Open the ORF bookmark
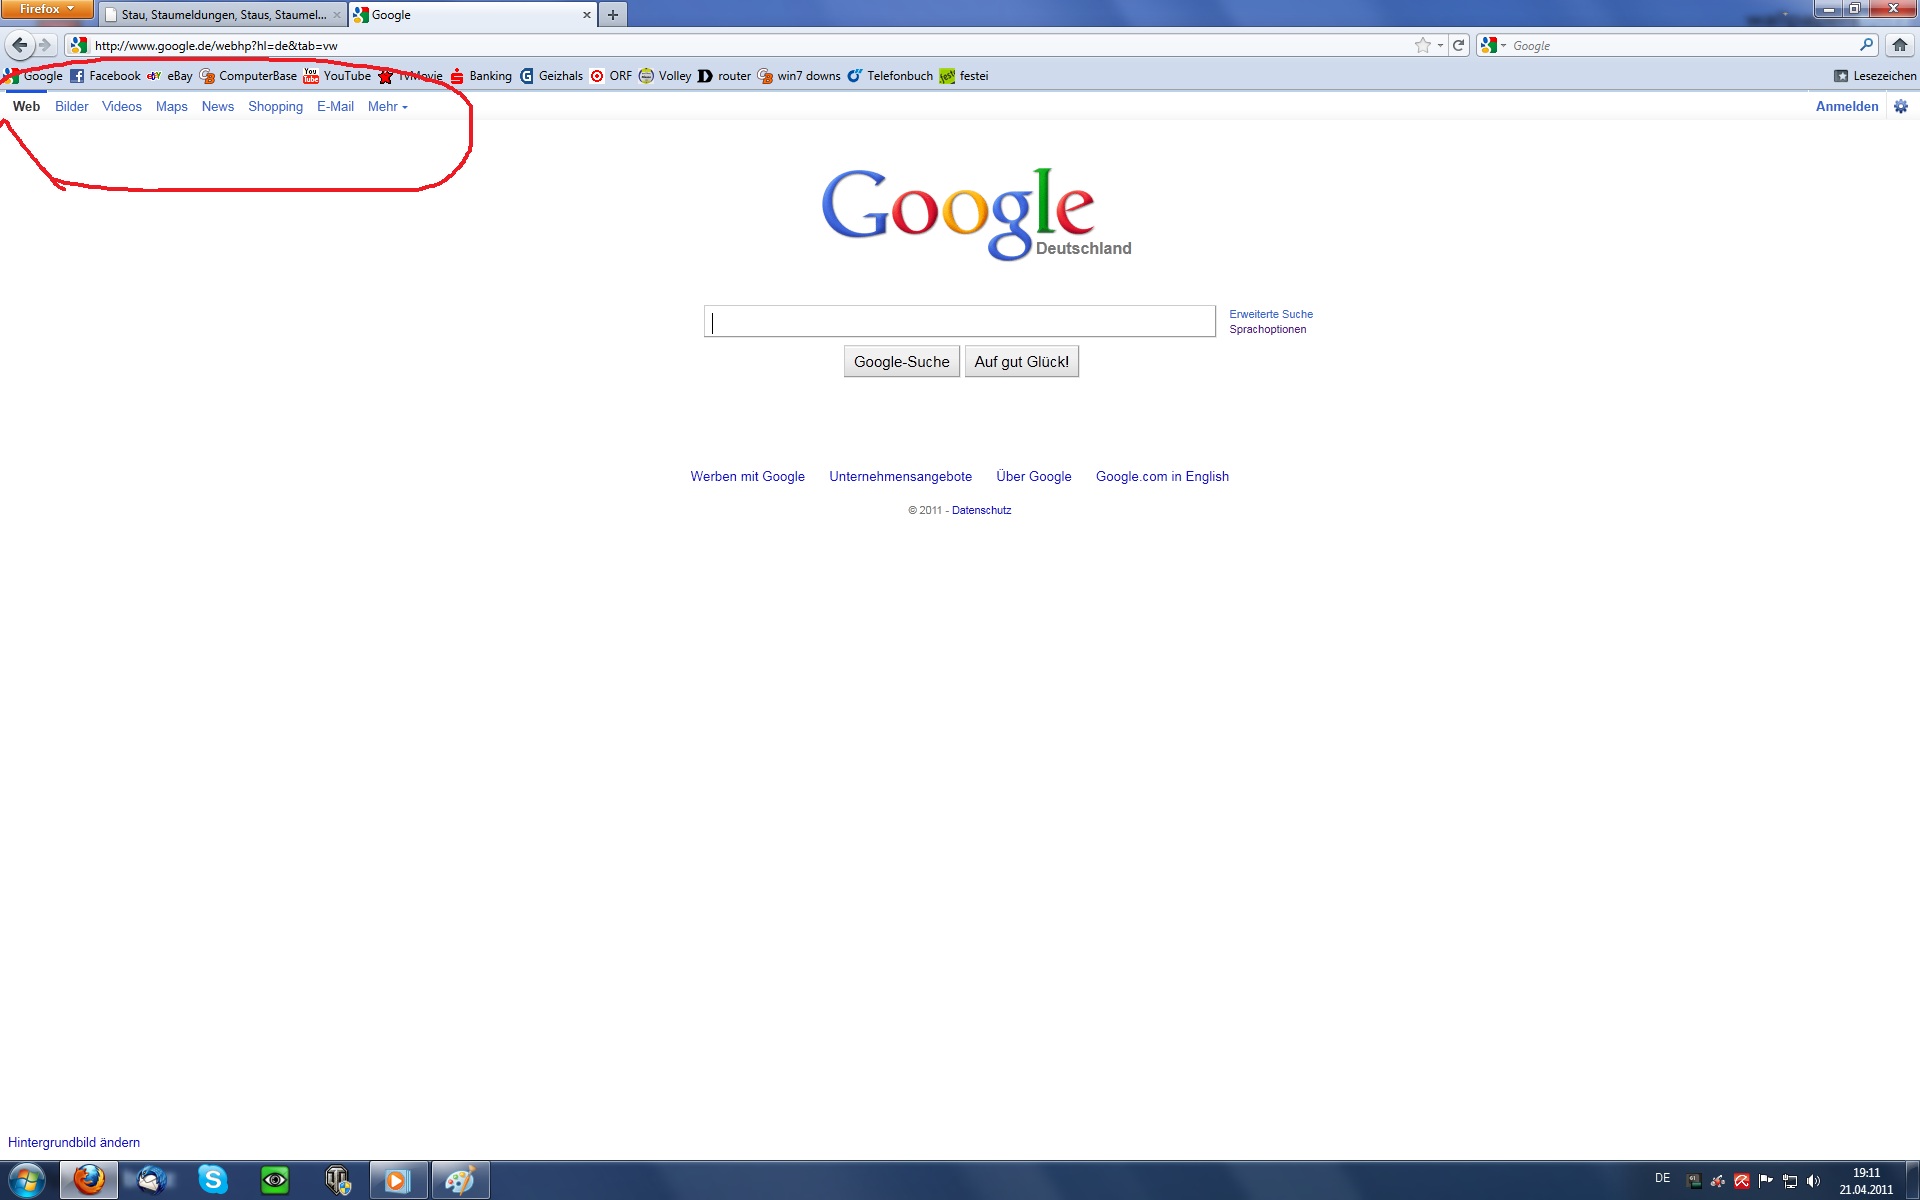 click(611, 76)
